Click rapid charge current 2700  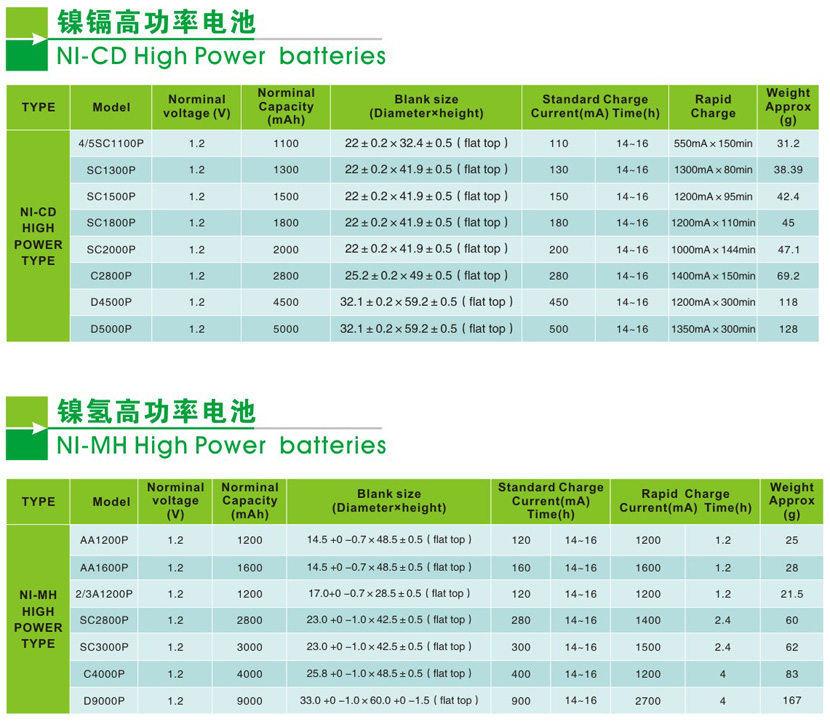pos(648,701)
